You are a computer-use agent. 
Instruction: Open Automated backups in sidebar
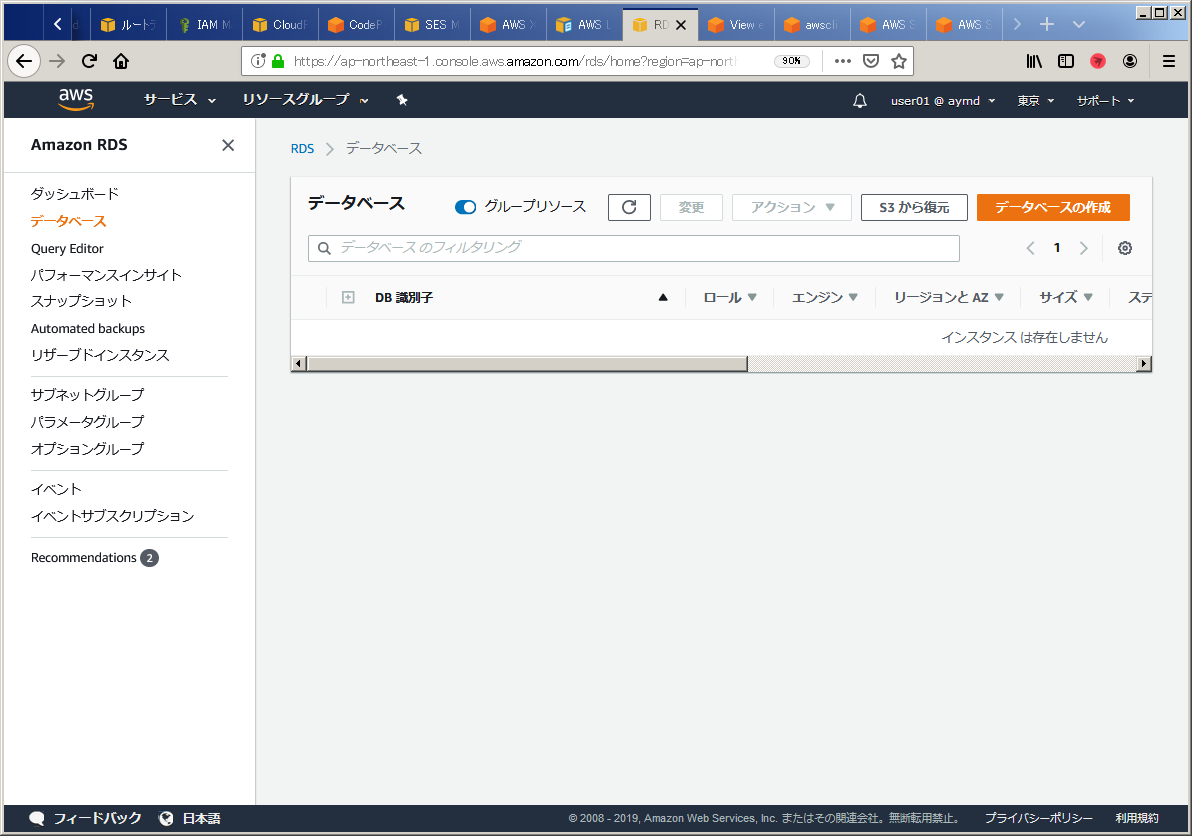(x=87, y=328)
